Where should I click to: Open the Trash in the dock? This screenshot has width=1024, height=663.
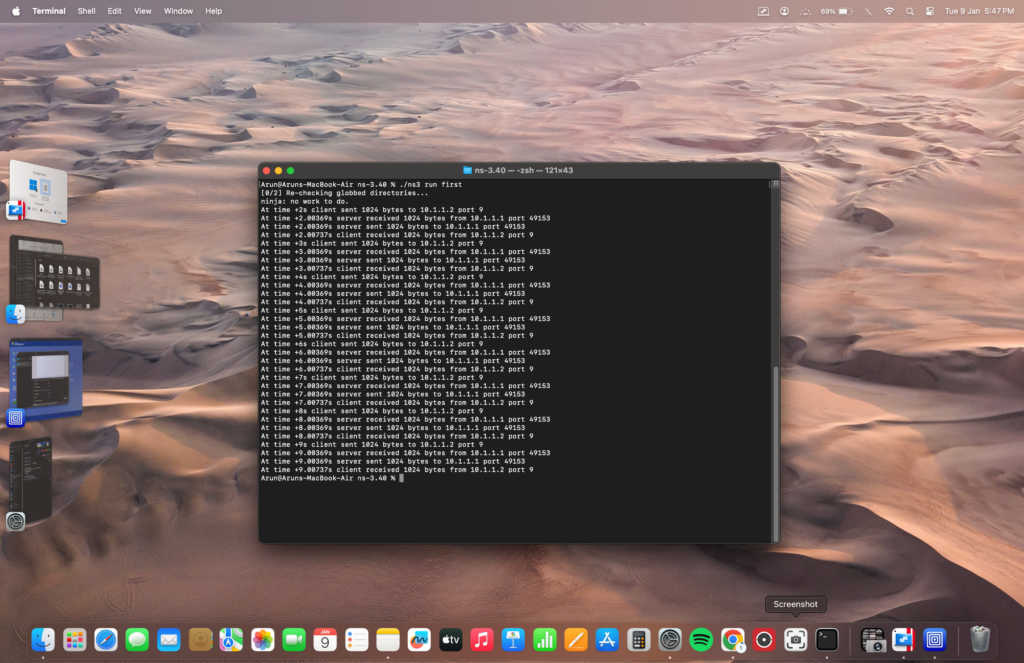[980, 640]
